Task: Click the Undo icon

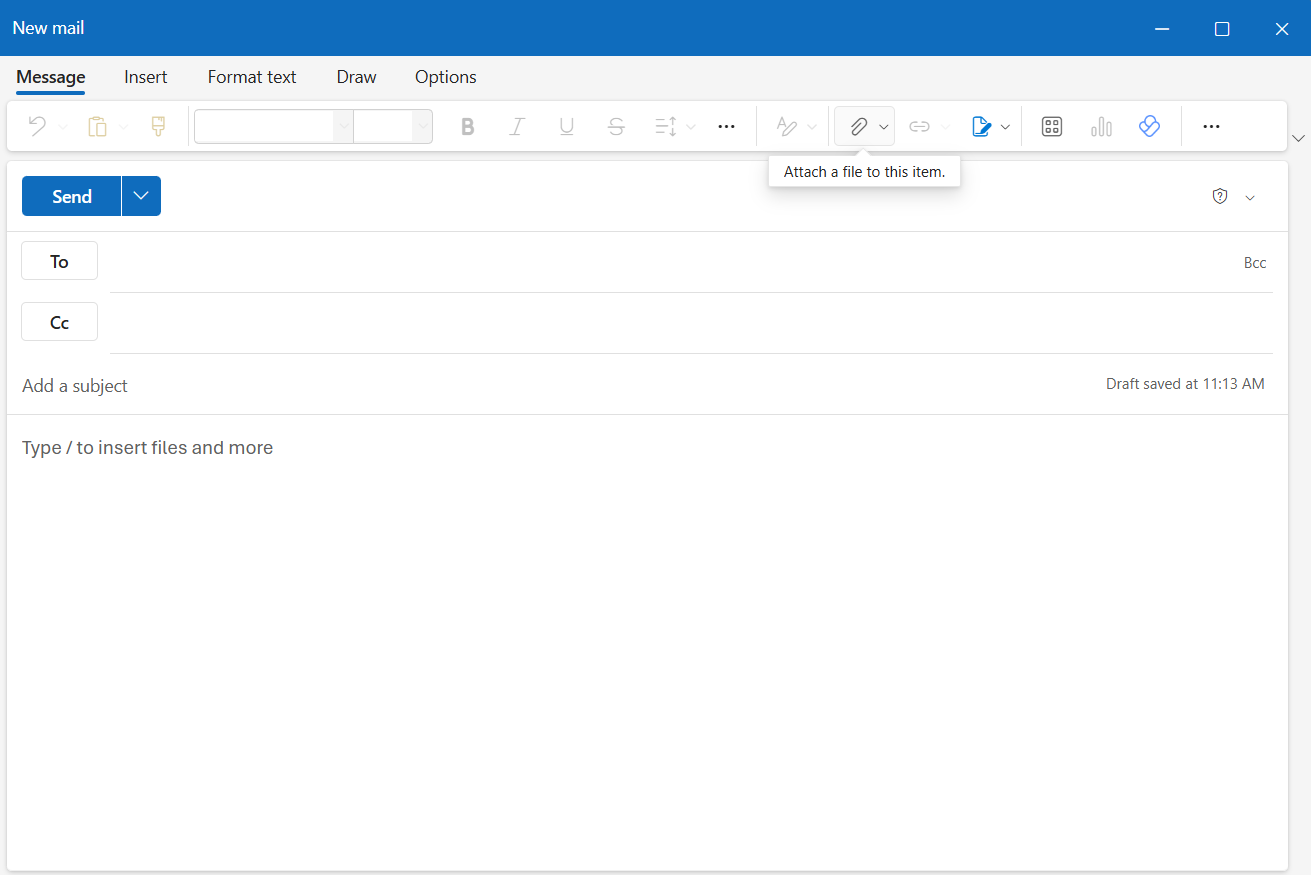Action: [x=37, y=126]
